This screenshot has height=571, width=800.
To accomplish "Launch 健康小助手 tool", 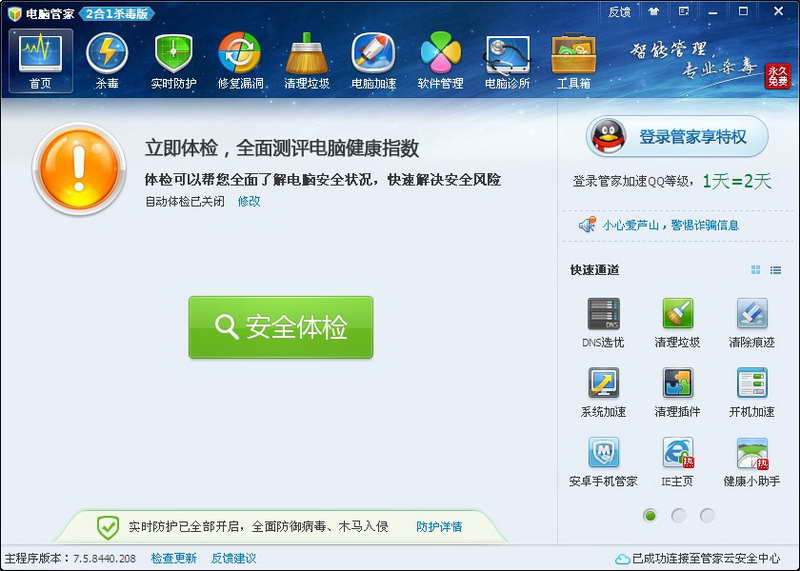I will pyautogui.click(x=752, y=462).
